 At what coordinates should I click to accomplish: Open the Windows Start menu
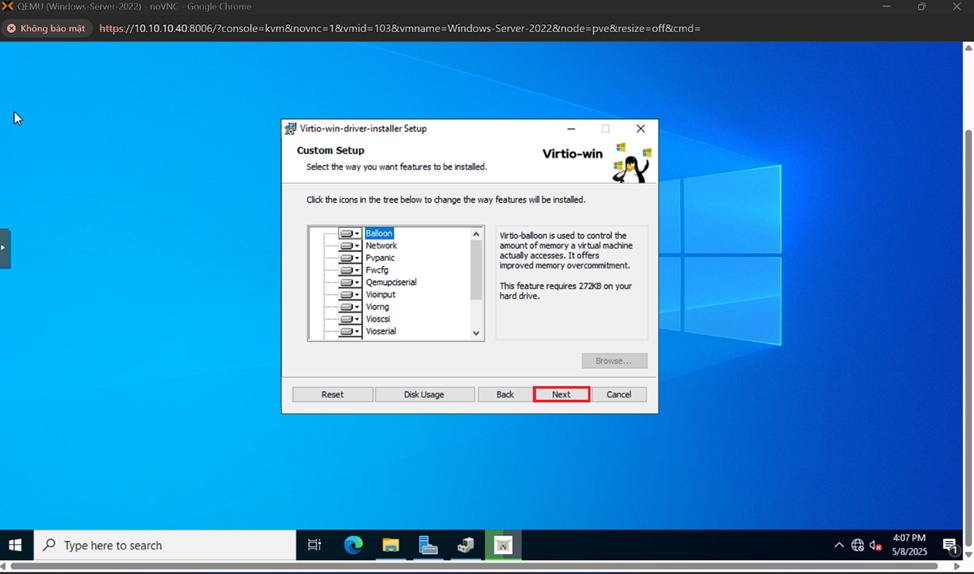tap(15, 545)
